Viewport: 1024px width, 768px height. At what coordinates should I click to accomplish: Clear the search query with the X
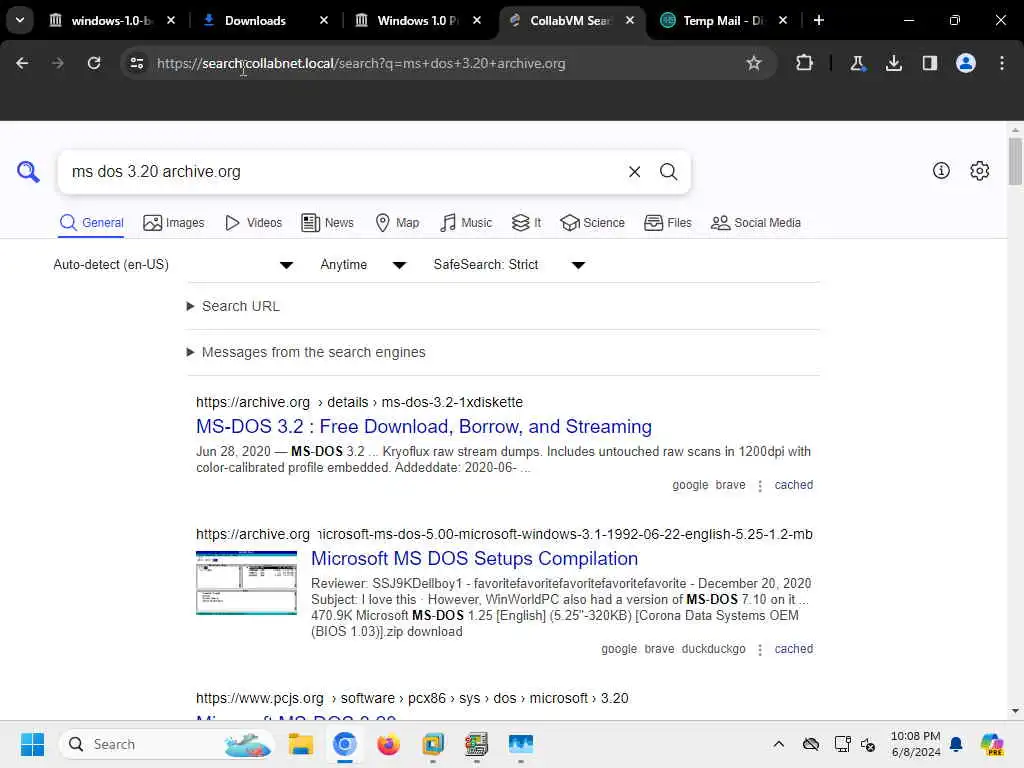tap(634, 172)
